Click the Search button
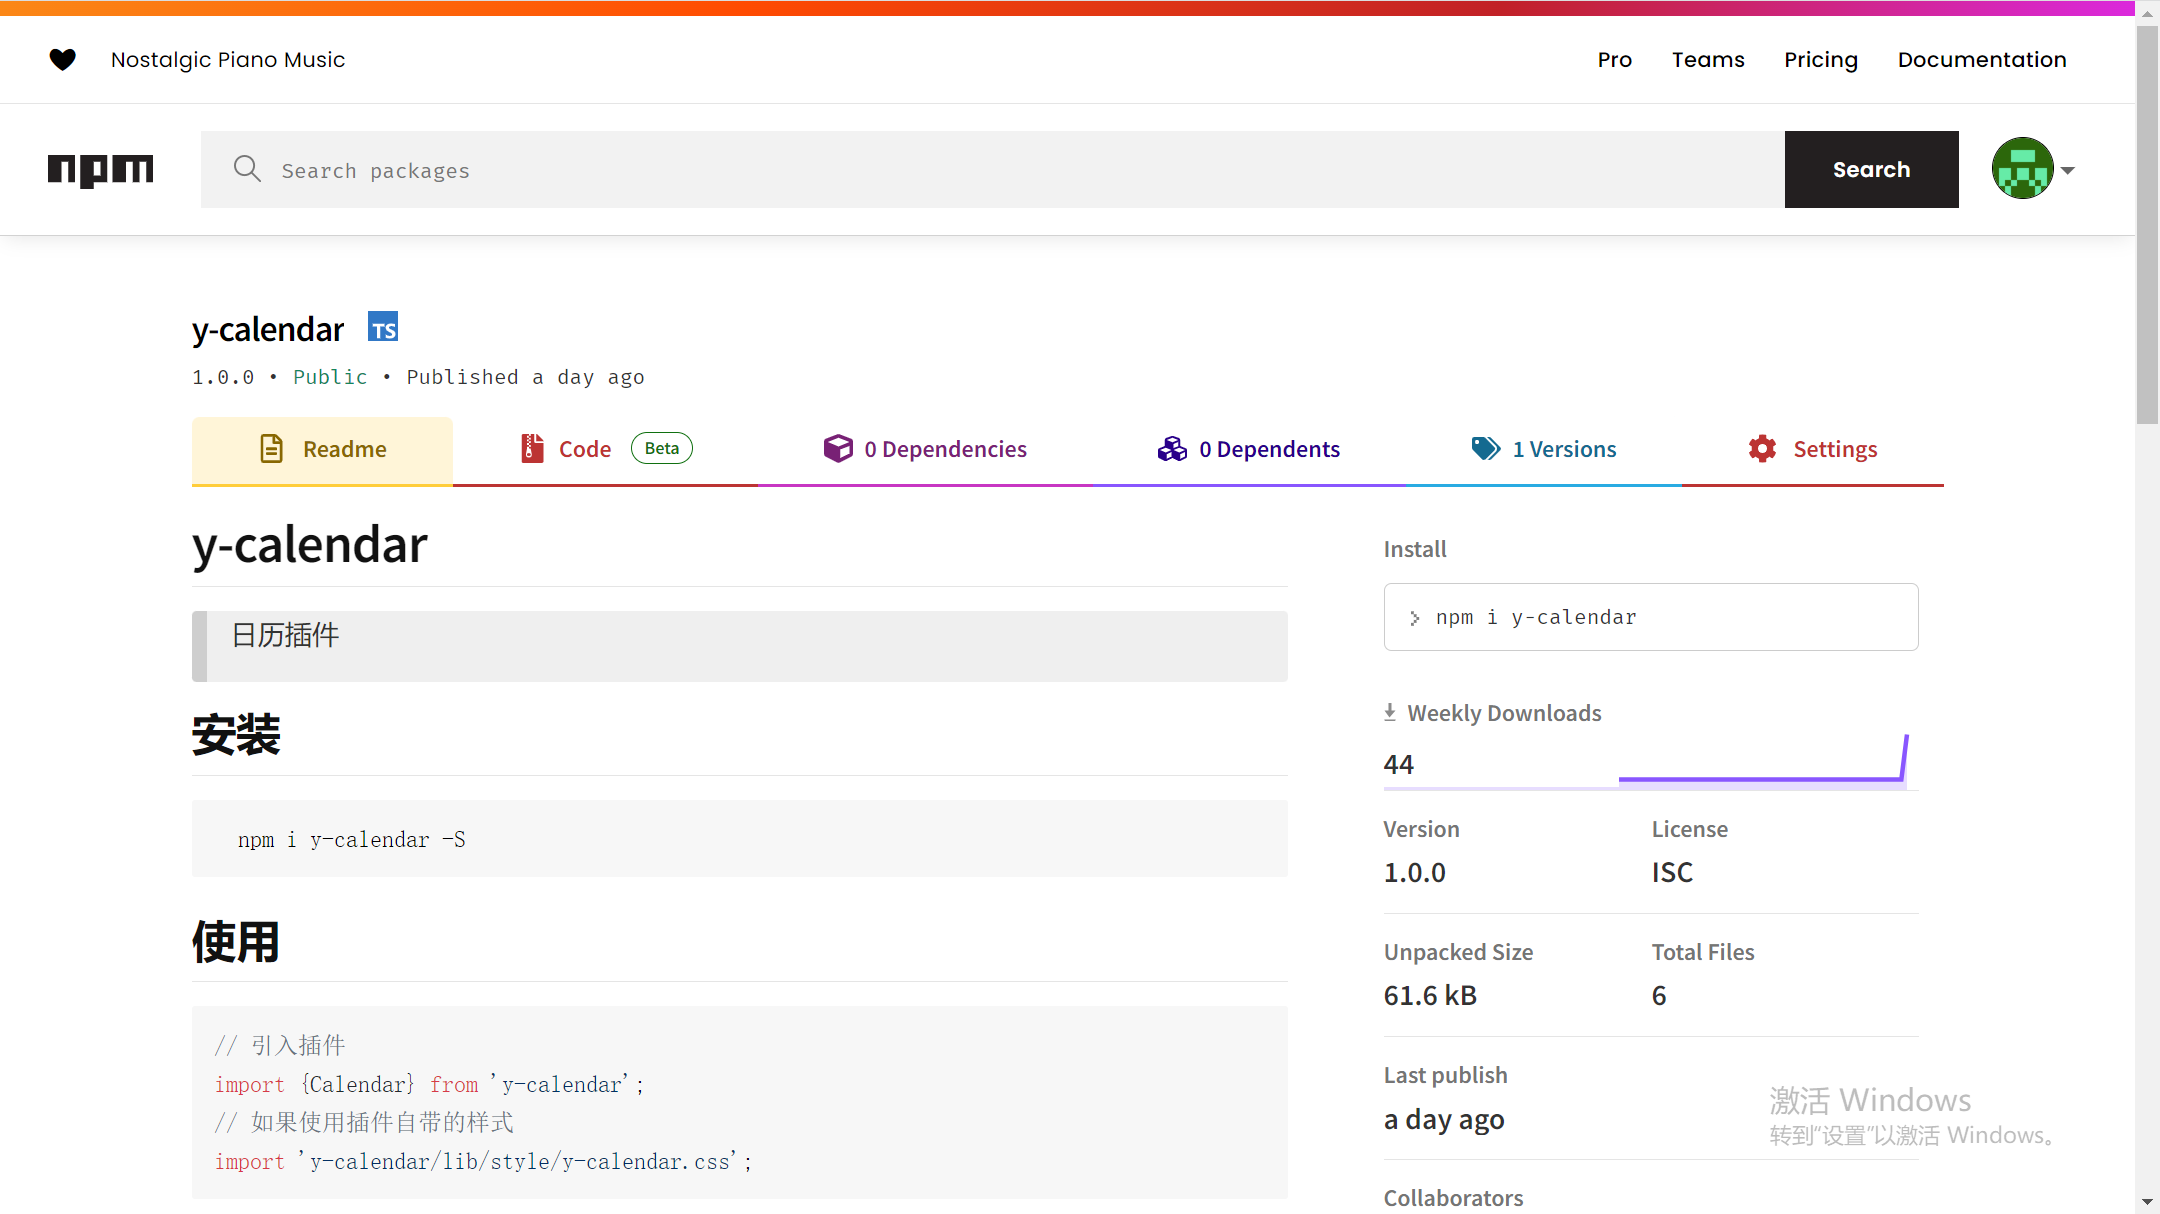This screenshot has width=2160, height=1214. 1871,169
